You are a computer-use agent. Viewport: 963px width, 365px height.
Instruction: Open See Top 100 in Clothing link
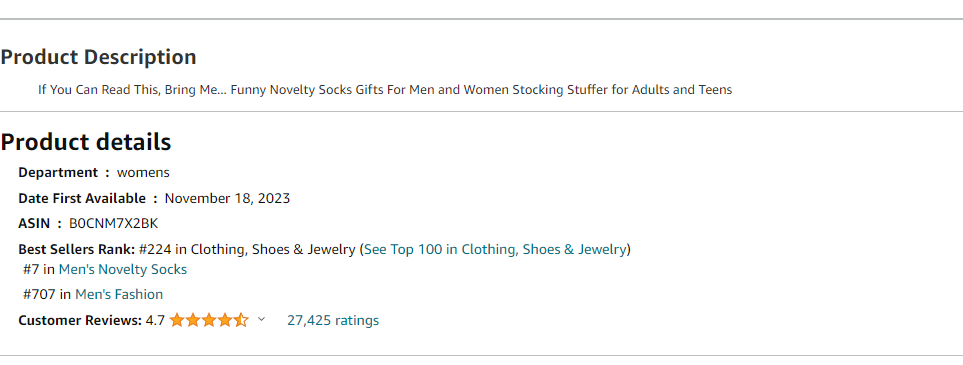495,249
